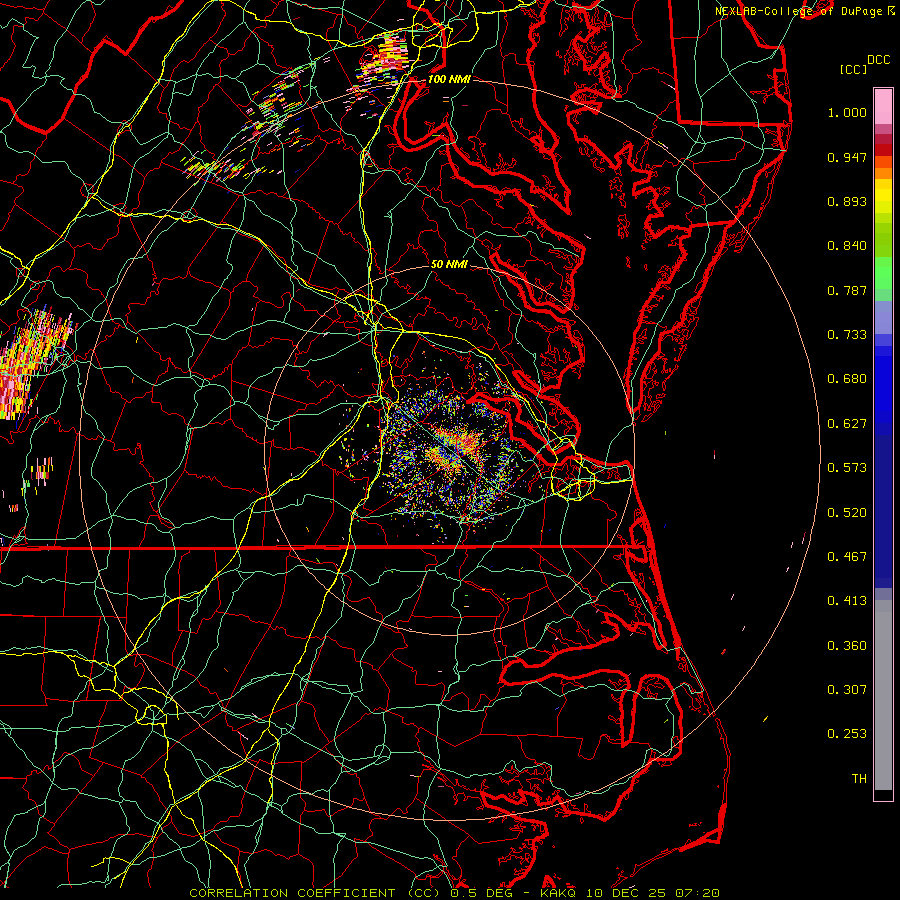Select the 0.467 legend value

click(847, 557)
